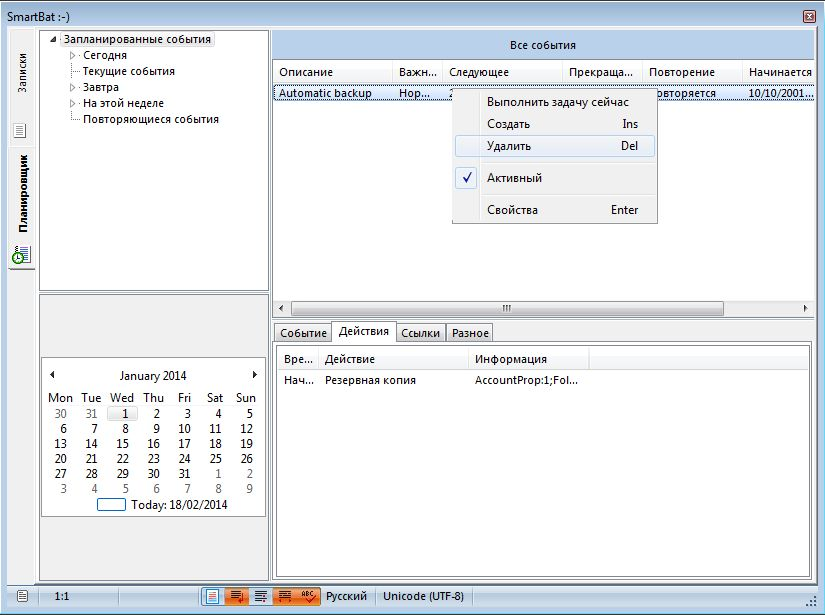
Task: Click the Записки notes page icon
Action: pyautogui.click(x=20, y=130)
